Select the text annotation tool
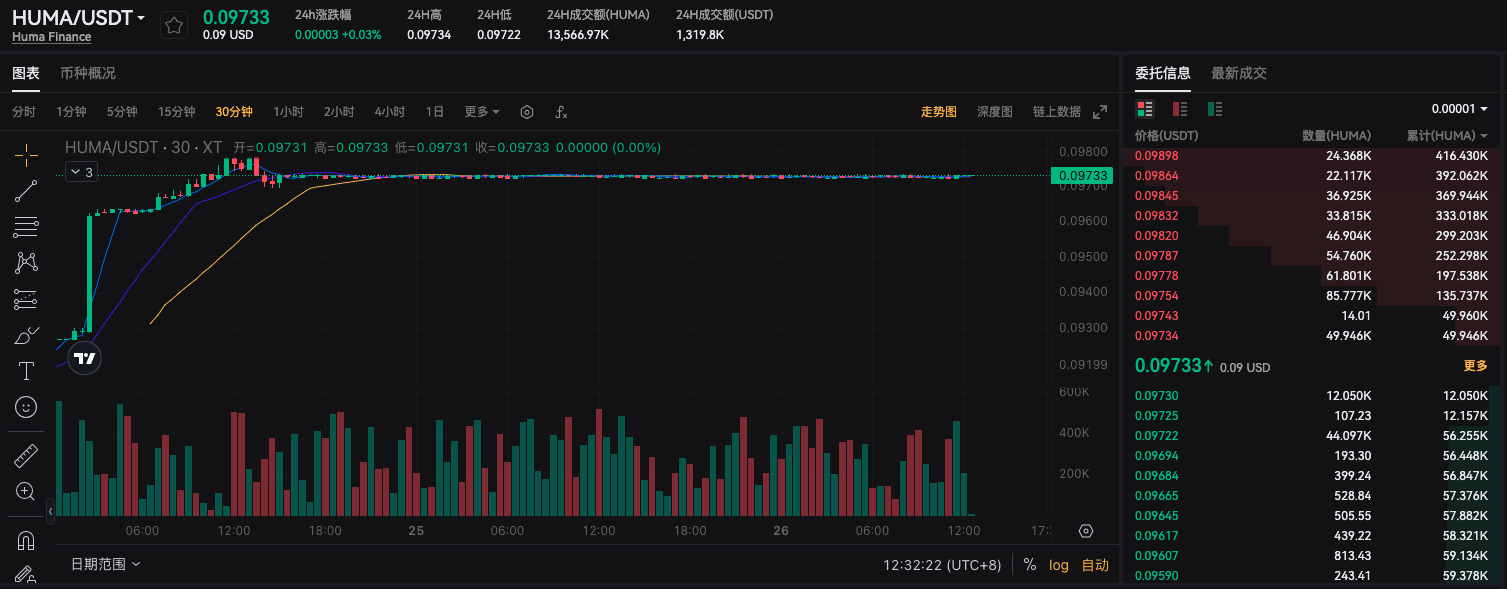The height and width of the screenshot is (589, 1507). pyautogui.click(x=25, y=370)
